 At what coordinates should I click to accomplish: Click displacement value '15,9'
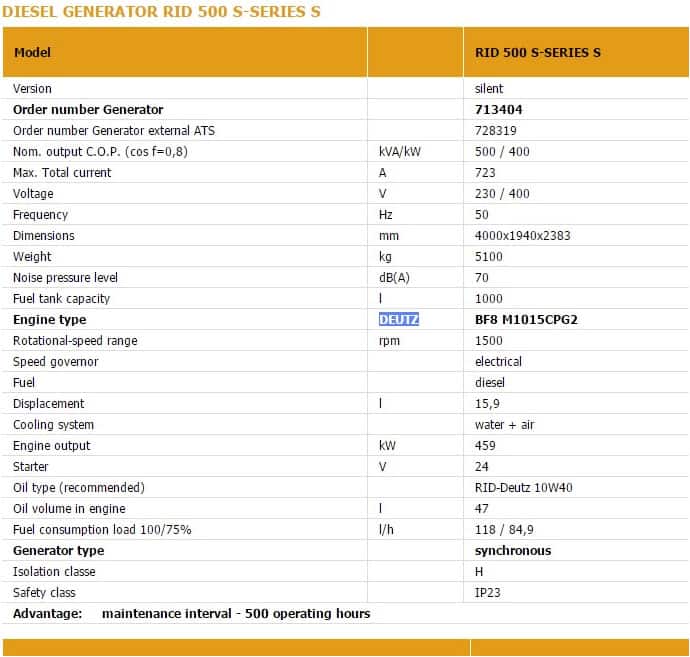pos(487,404)
